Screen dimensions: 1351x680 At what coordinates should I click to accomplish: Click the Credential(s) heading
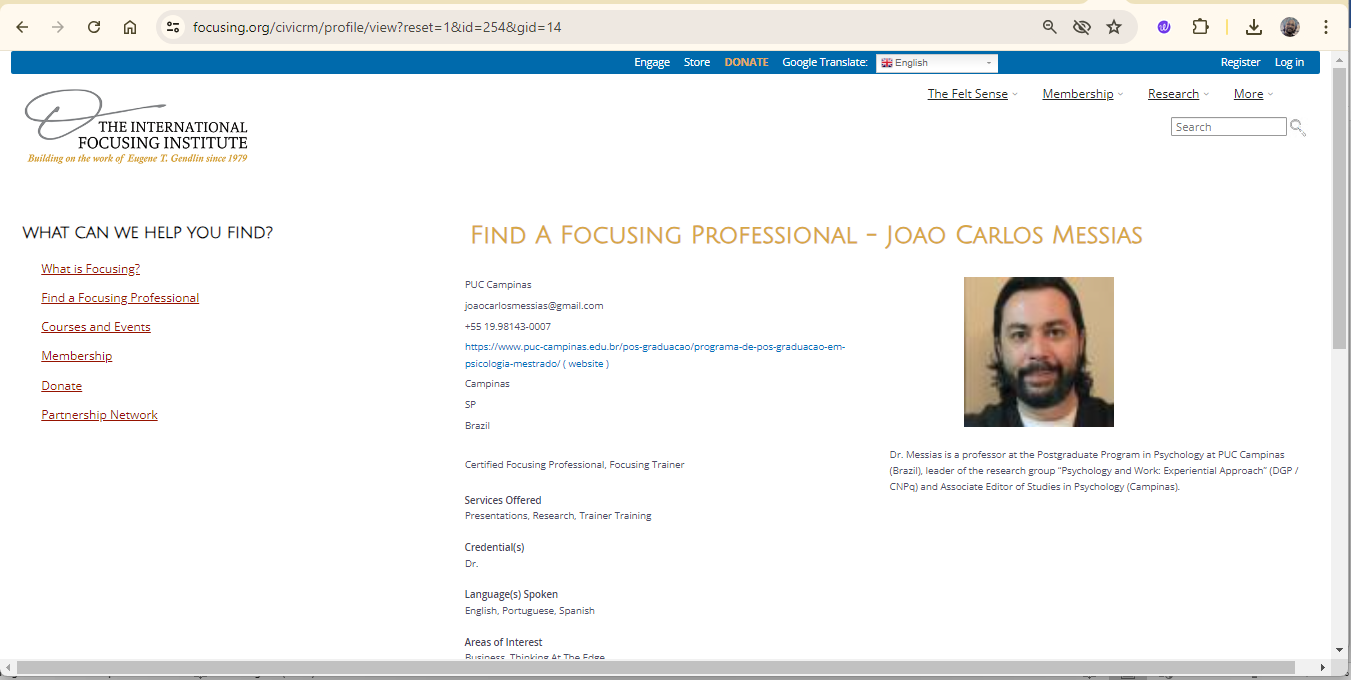494,547
